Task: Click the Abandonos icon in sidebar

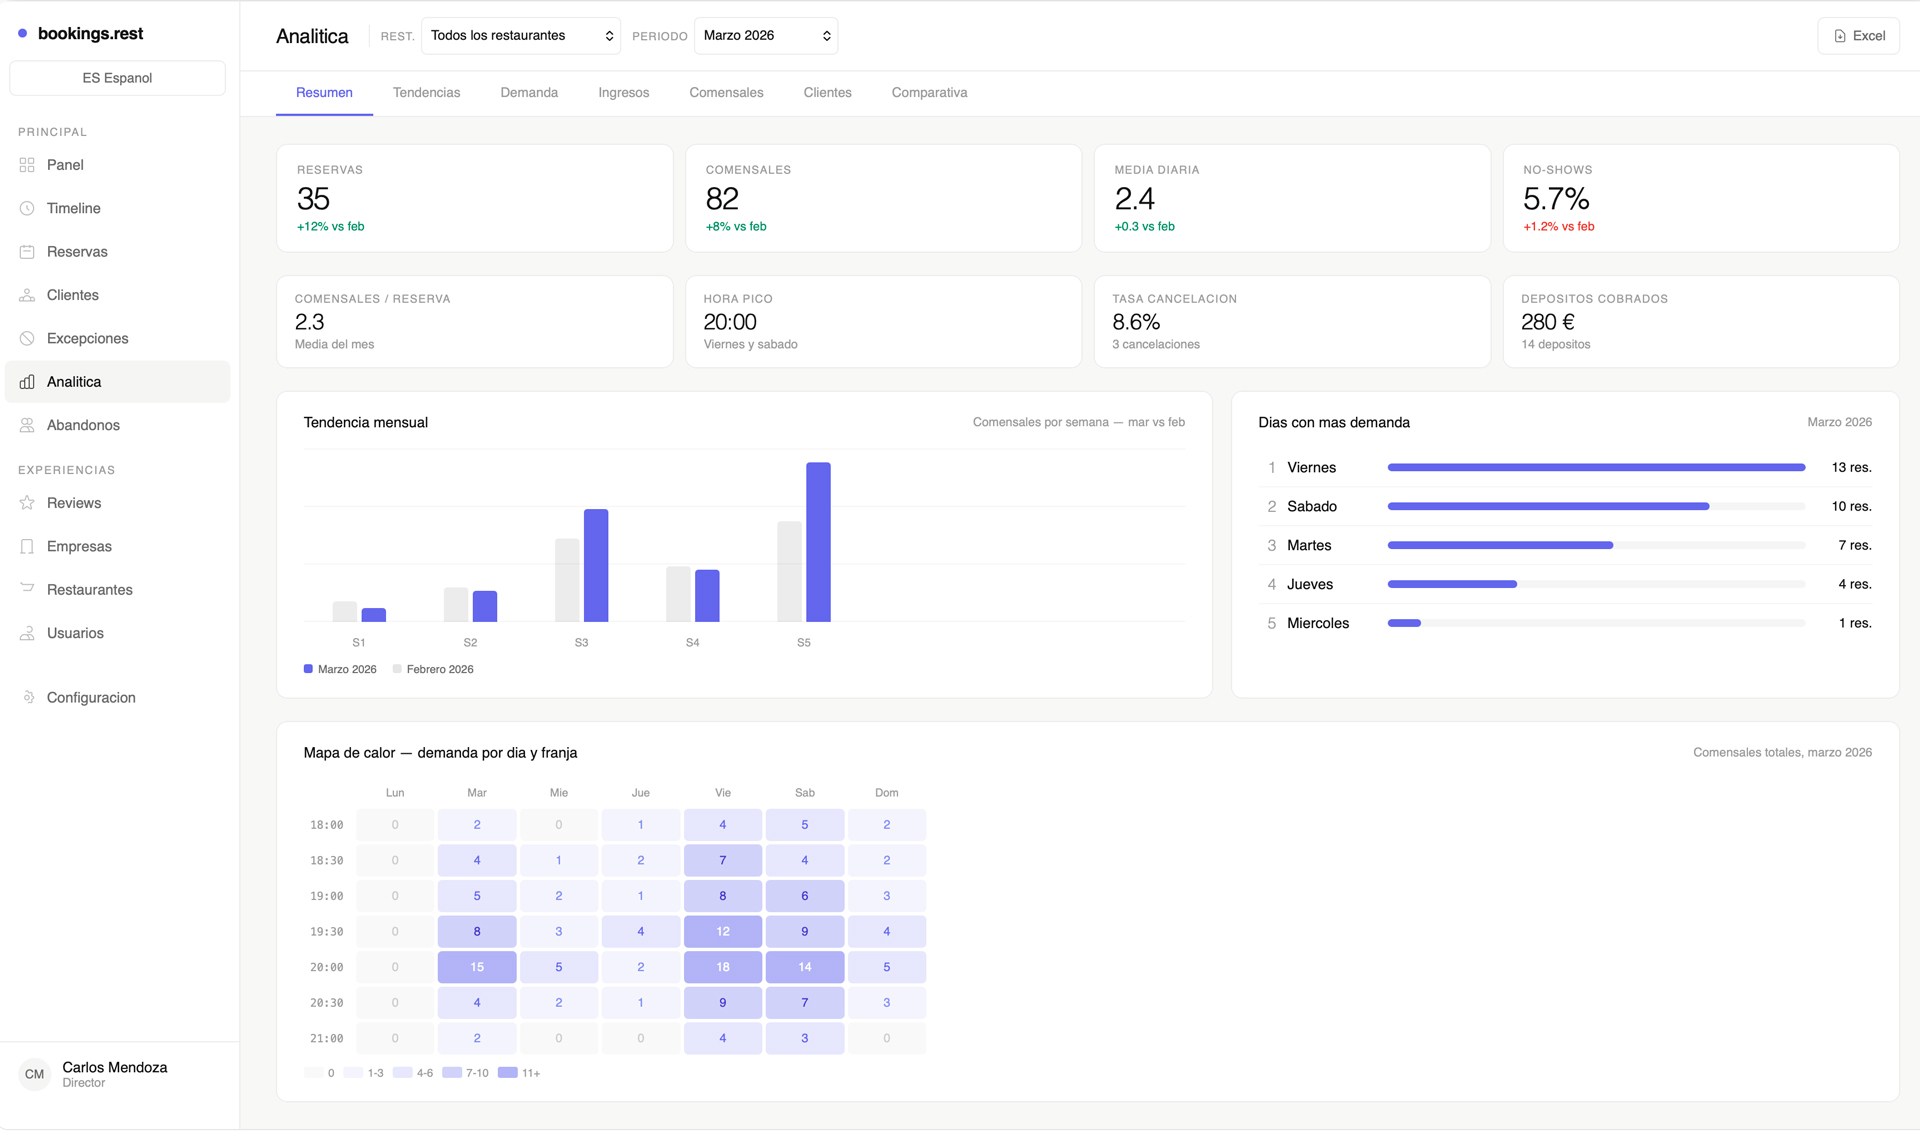Action: point(27,425)
